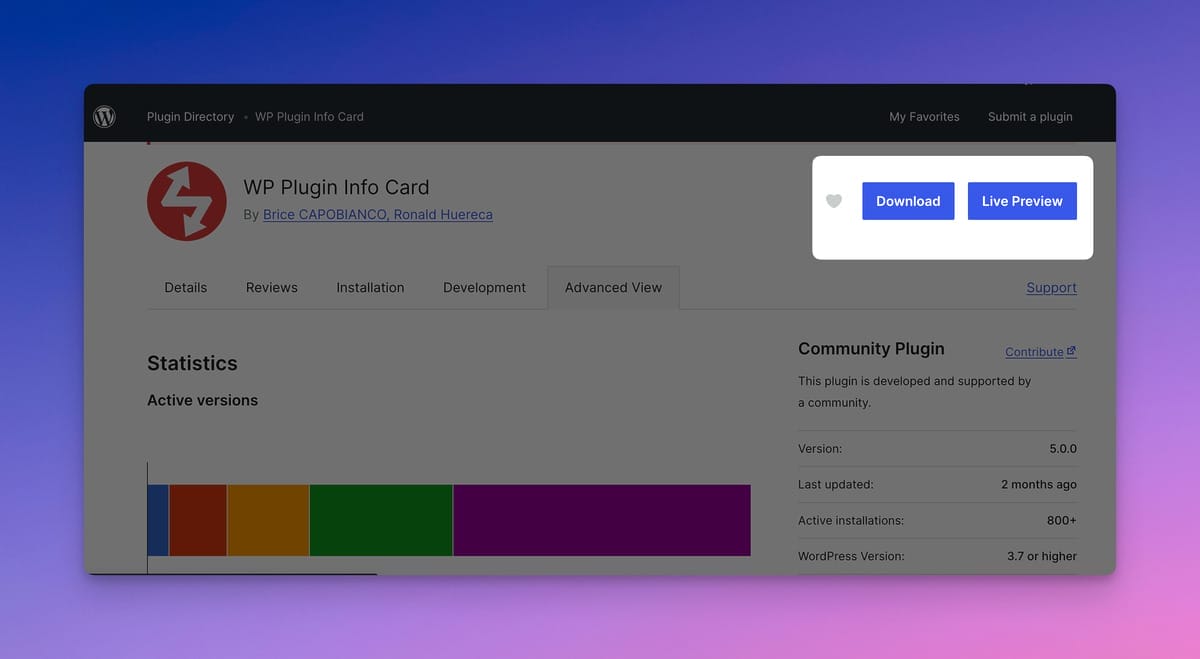This screenshot has height=659, width=1200.
Task: Click the Download button
Action: tap(908, 201)
